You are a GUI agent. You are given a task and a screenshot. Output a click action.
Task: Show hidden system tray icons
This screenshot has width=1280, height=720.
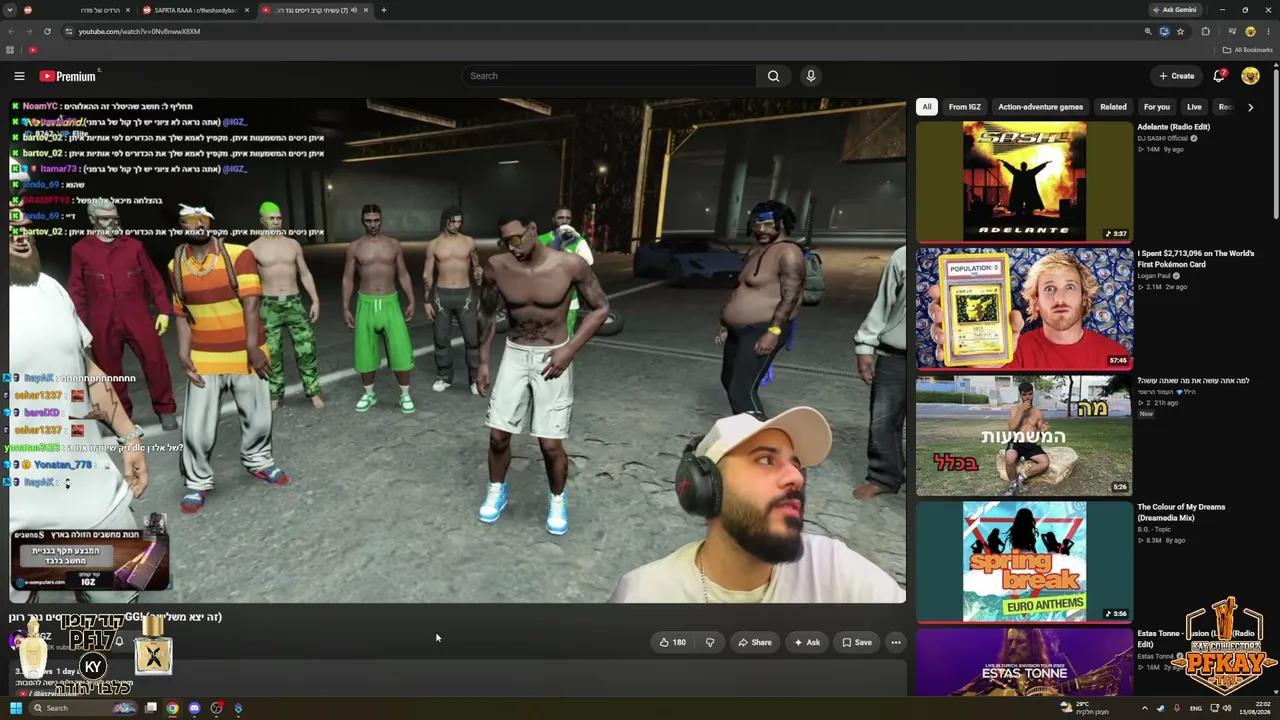(x=1145, y=708)
